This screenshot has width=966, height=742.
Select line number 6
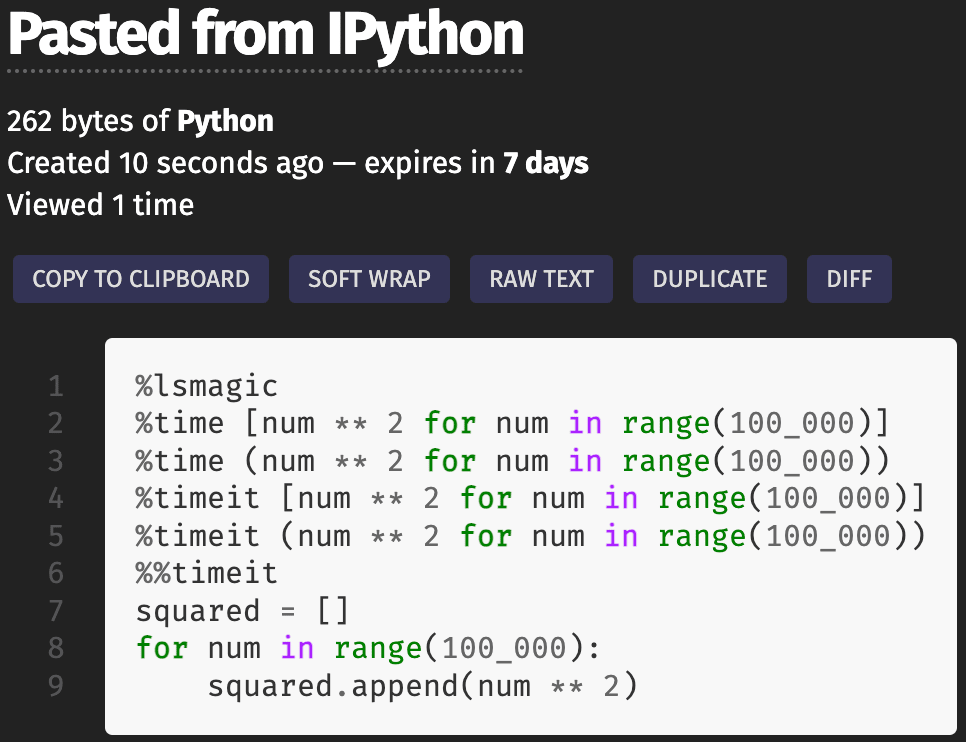(56, 573)
